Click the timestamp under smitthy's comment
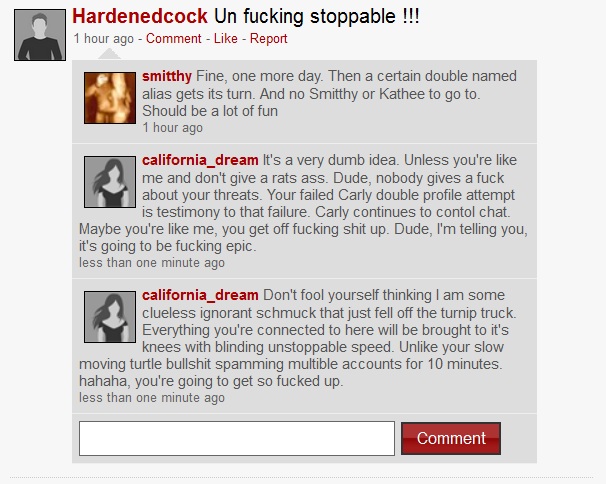The height and width of the screenshot is (484, 606). coord(172,128)
